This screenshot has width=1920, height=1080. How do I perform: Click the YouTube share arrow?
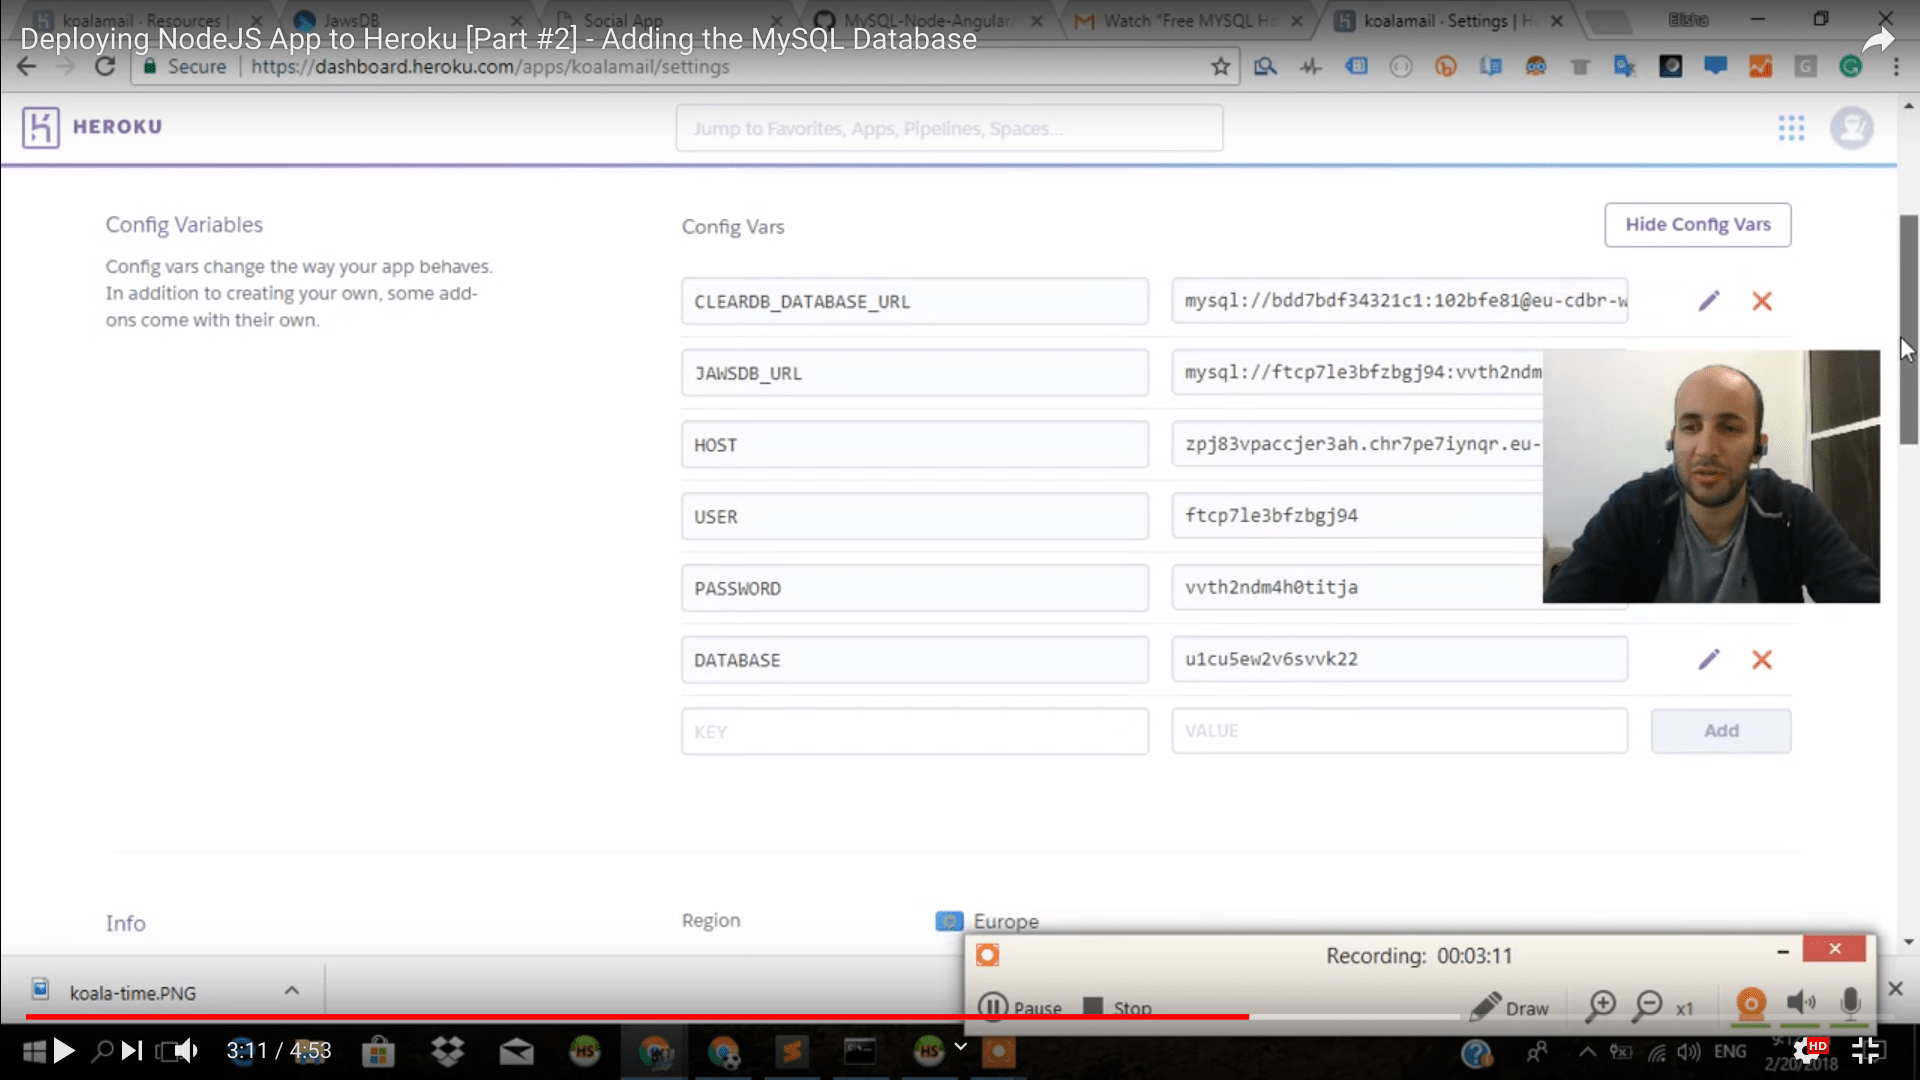tap(1878, 40)
